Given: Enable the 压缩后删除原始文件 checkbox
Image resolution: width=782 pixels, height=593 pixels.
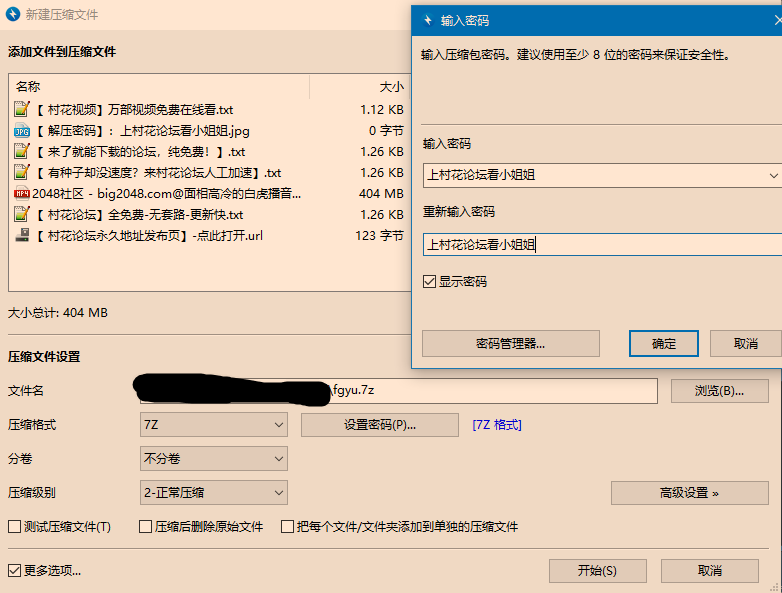Looking at the screenshot, I should tap(145, 527).
